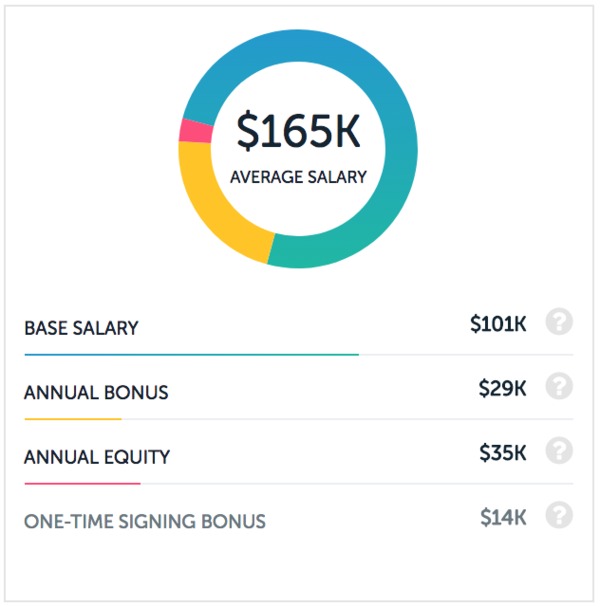This screenshot has width=600, height=607.
Task: Click the $101K base salary amount
Action: (x=498, y=324)
